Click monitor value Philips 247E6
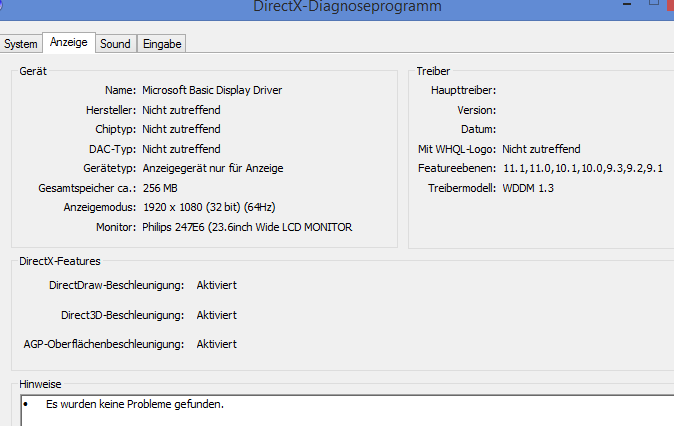Screen dimensions: 674x426 247,227
